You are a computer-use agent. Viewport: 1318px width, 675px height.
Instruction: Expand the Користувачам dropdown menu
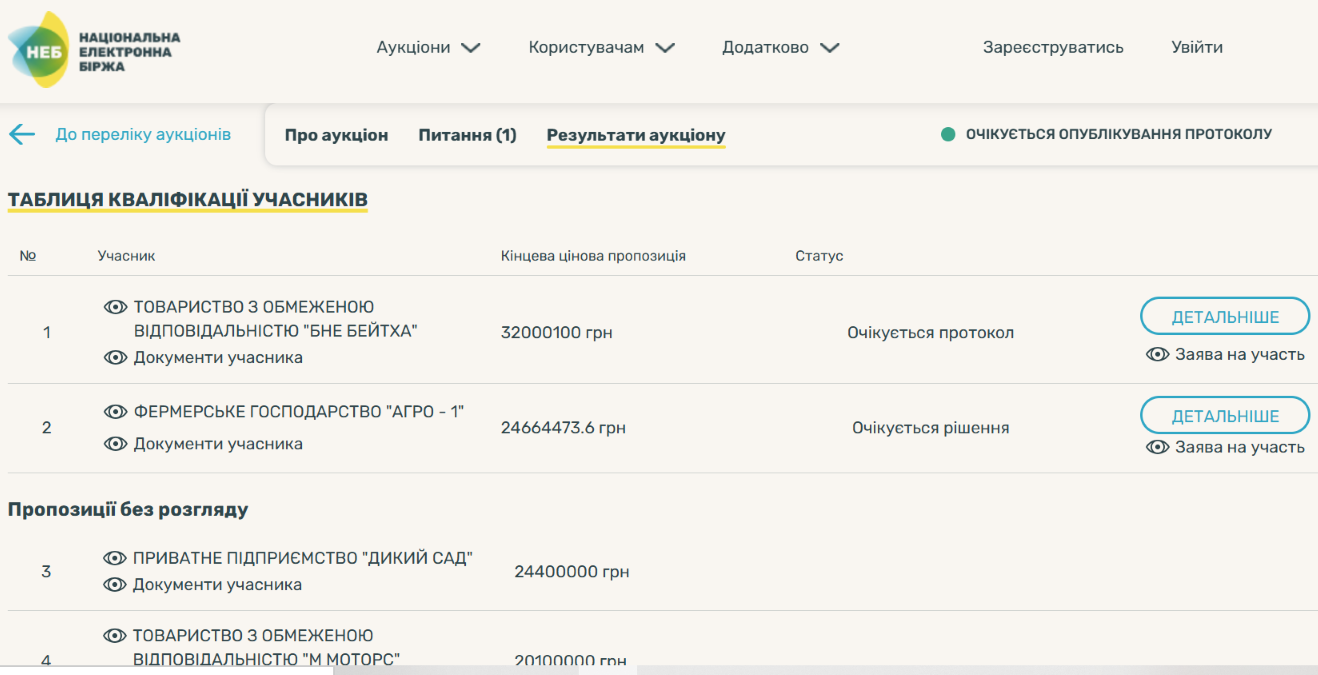(x=601, y=47)
